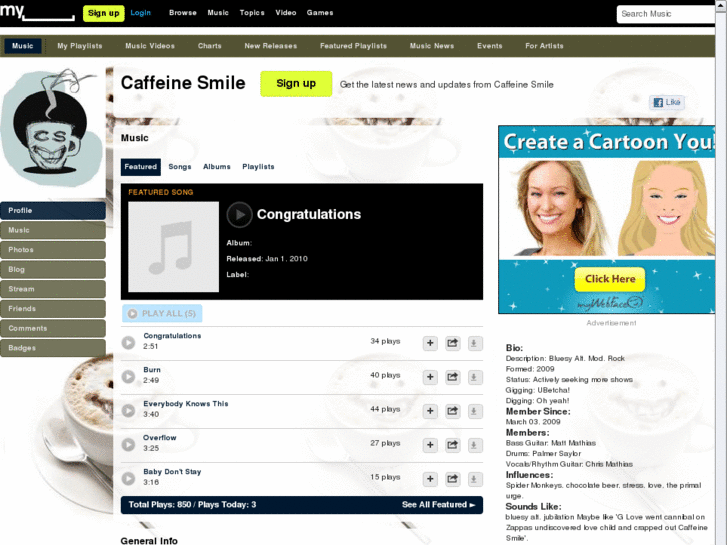Open Blog in the sidebar
This screenshot has width=727, height=545.
53,269
